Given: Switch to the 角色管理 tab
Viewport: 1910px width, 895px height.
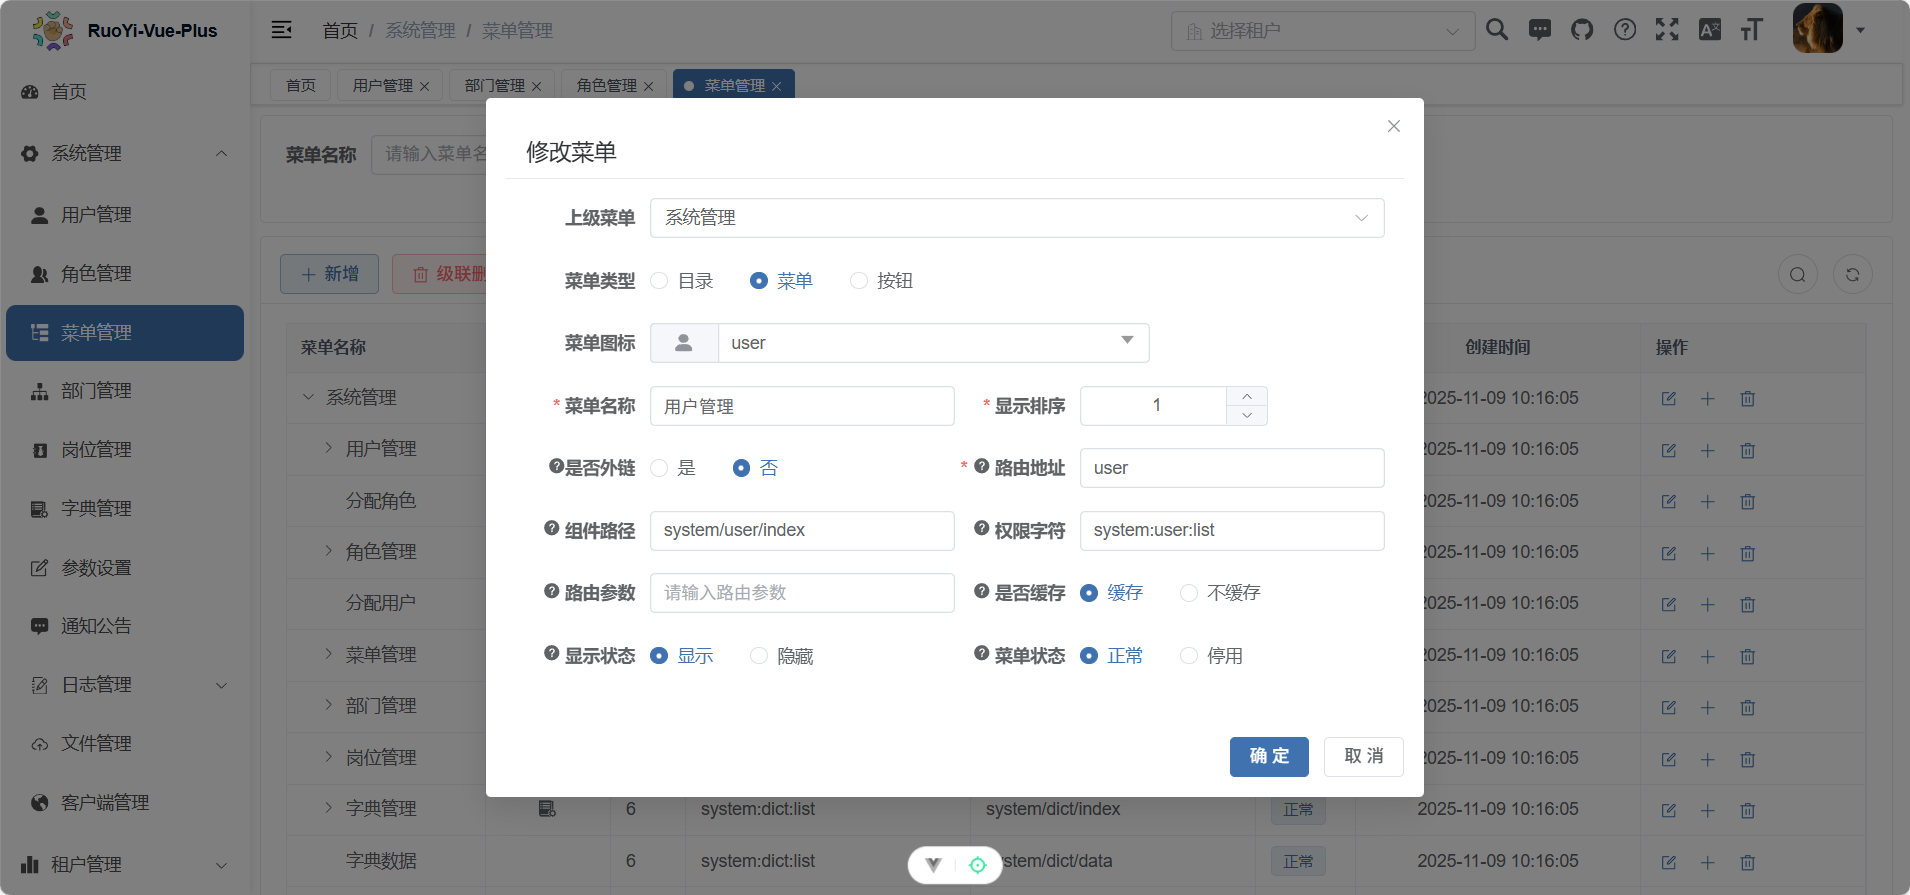Looking at the screenshot, I should pyautogui.click(x=606, y=86).
